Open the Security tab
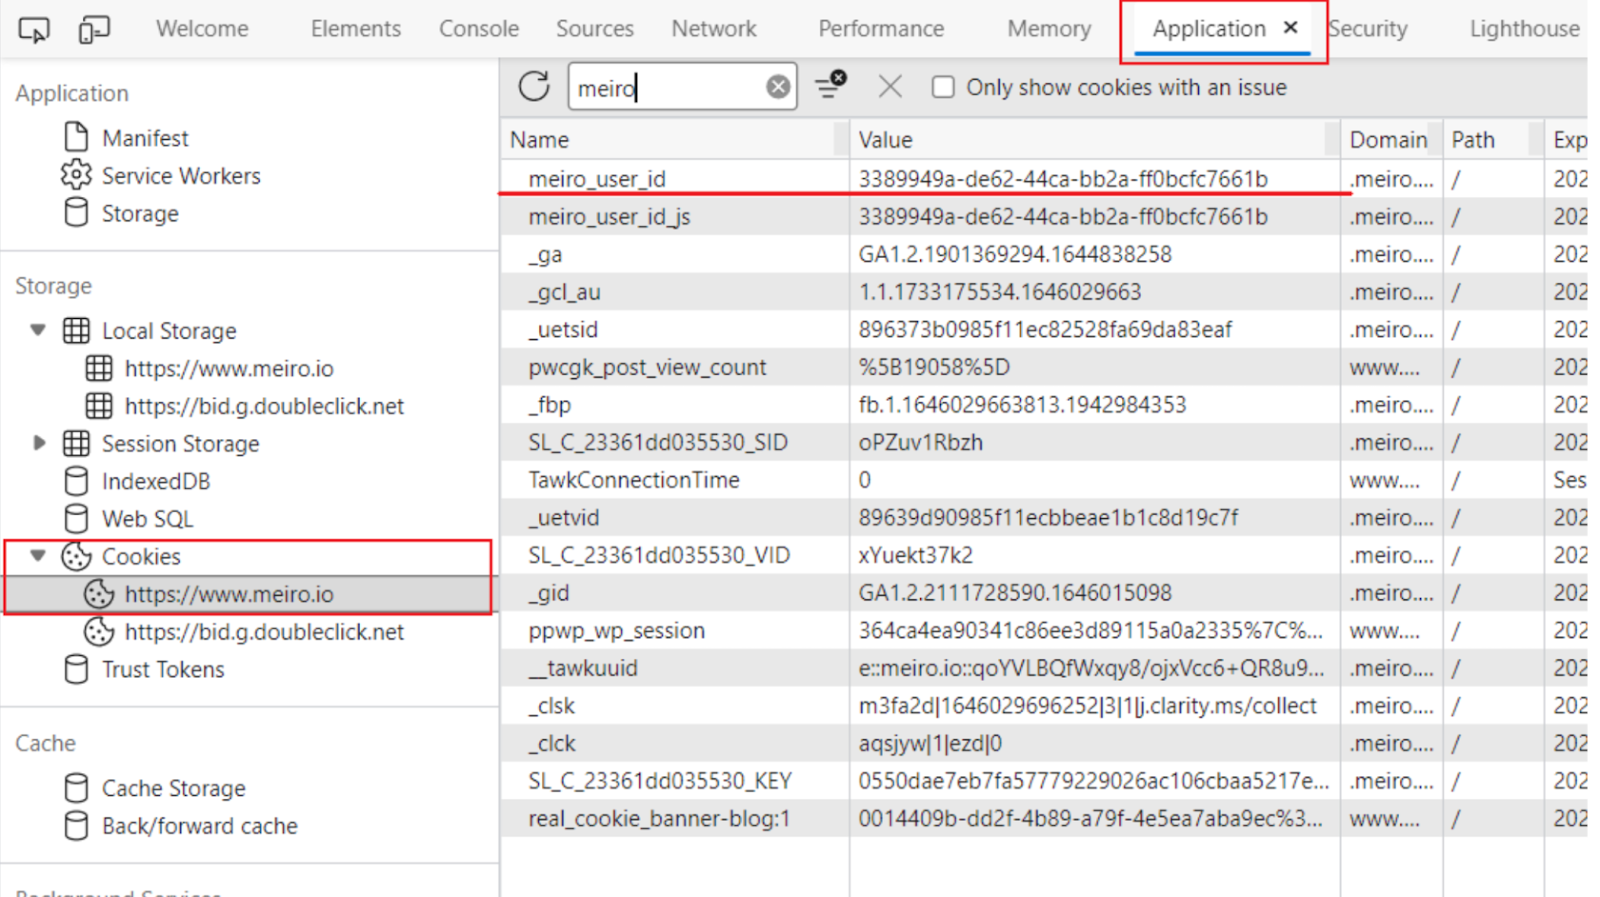1600x897 pixels. 1368,29
